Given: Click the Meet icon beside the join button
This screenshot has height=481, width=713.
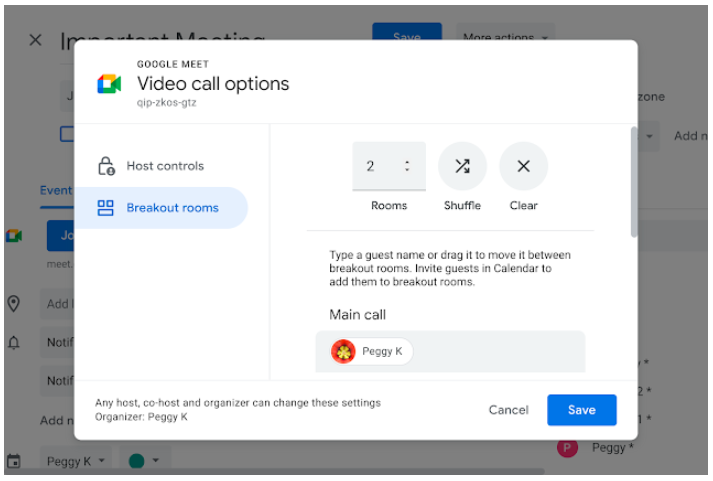Looking at the screenshot, I should point(14,235).
